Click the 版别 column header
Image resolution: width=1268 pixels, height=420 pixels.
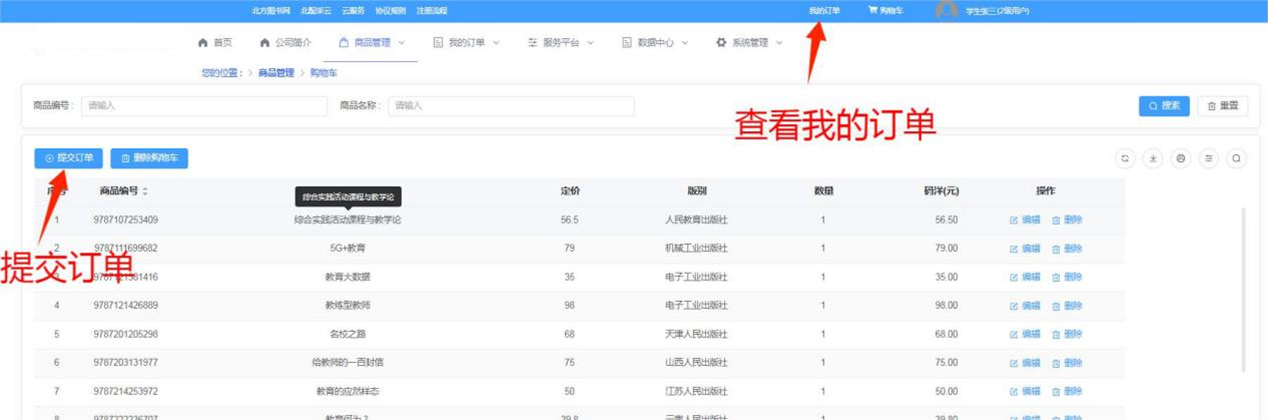point(696,191)
